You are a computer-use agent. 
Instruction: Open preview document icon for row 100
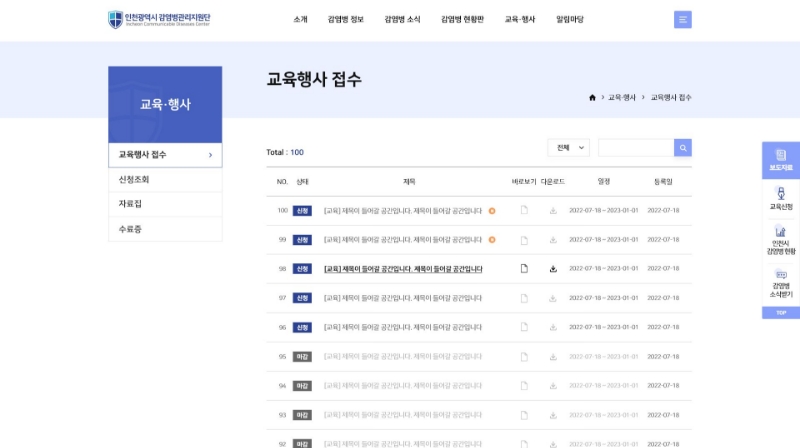tap(524, 210)
